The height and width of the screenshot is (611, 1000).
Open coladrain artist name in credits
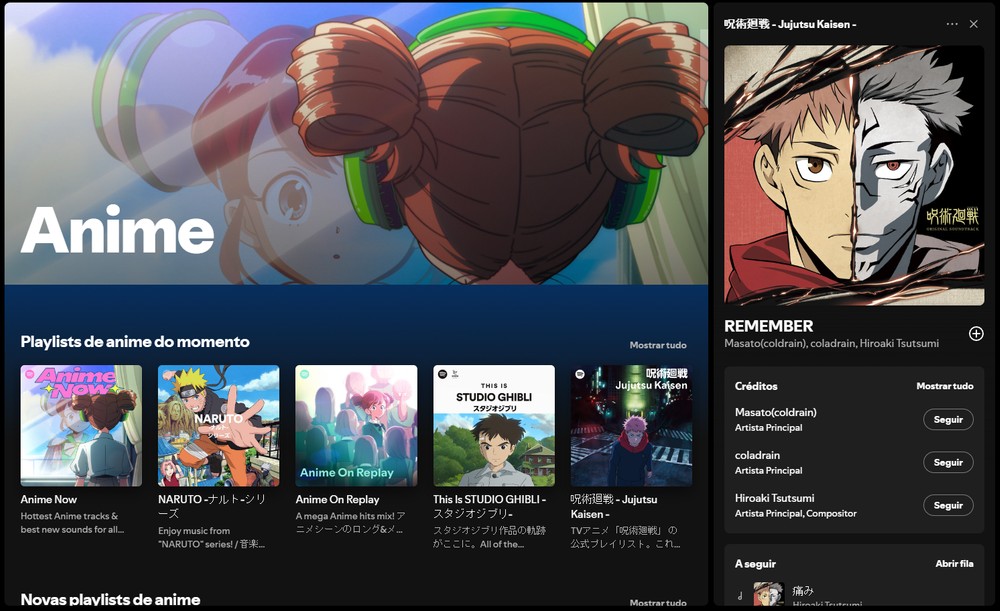tap(757, 455)
